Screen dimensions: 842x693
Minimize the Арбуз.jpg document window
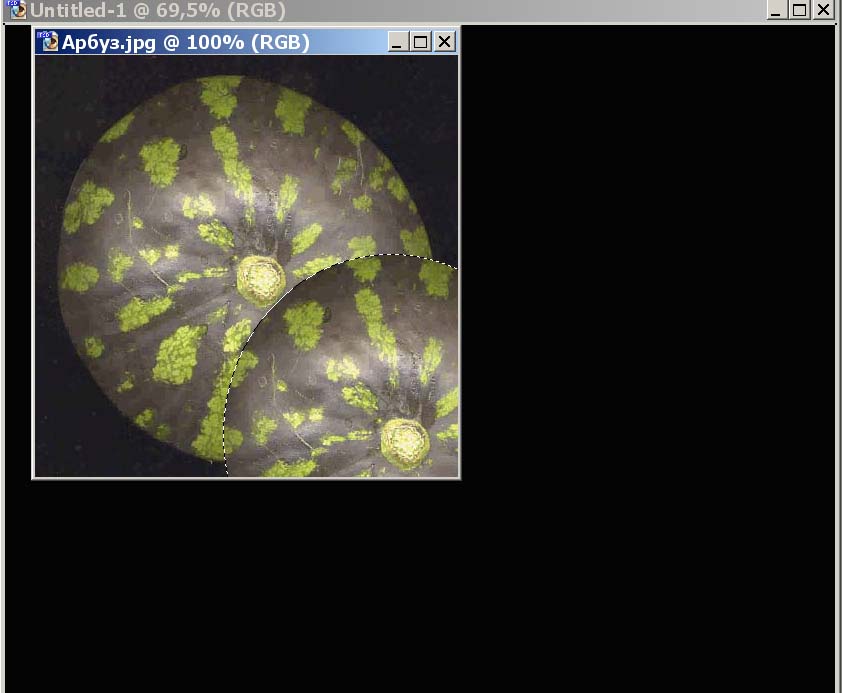(396, 42)
